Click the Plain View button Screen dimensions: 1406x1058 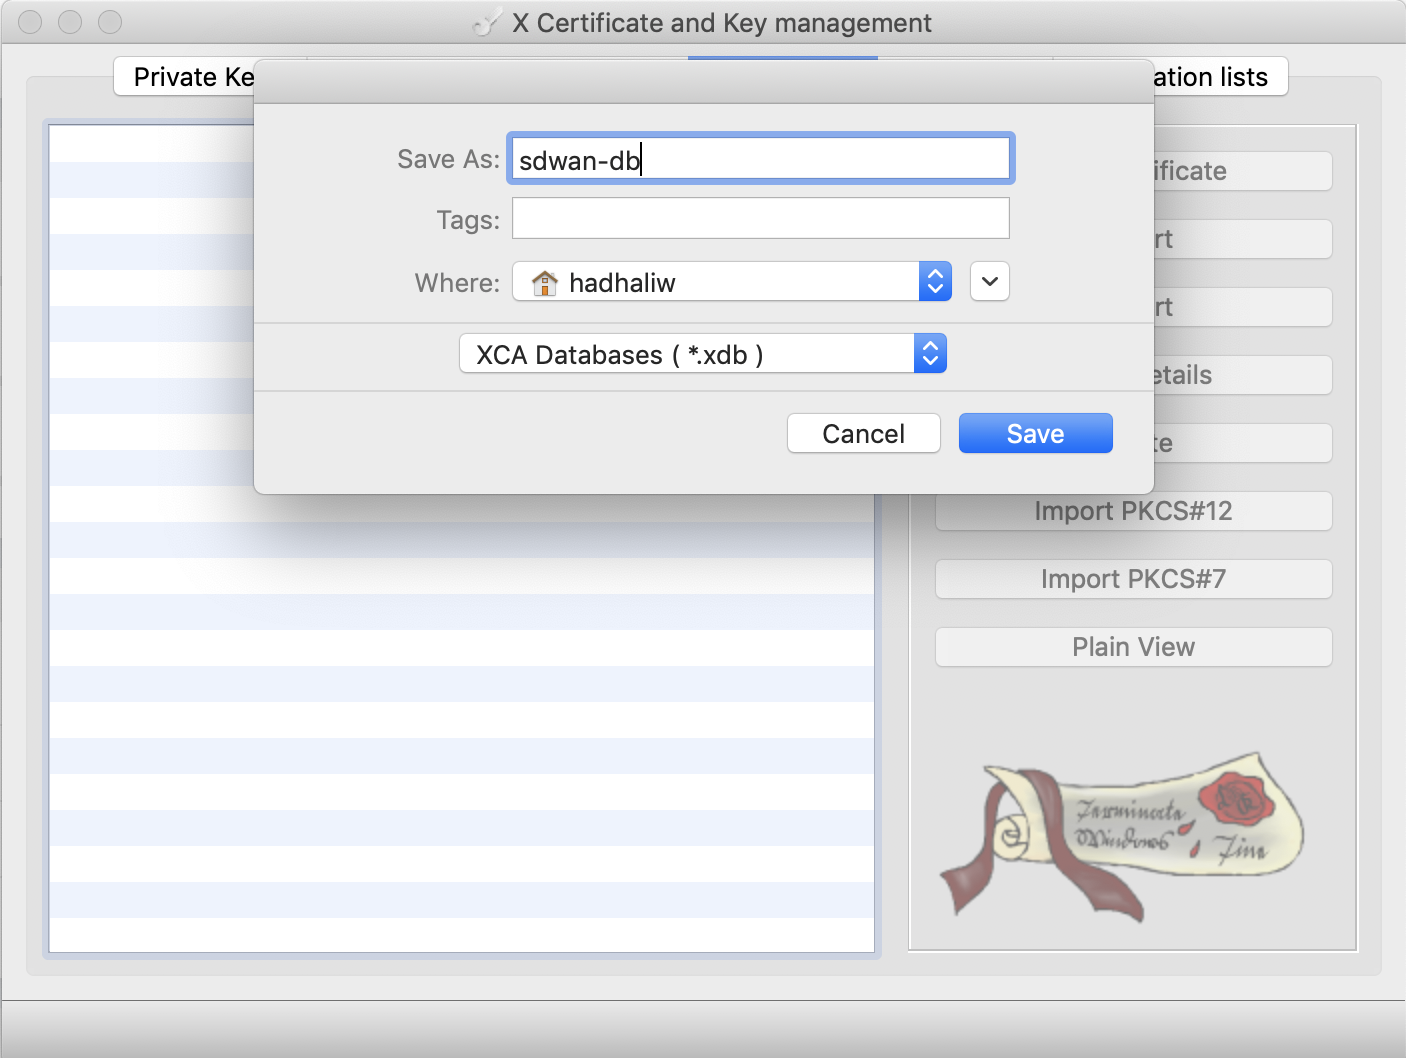[x=1133, y=647]
